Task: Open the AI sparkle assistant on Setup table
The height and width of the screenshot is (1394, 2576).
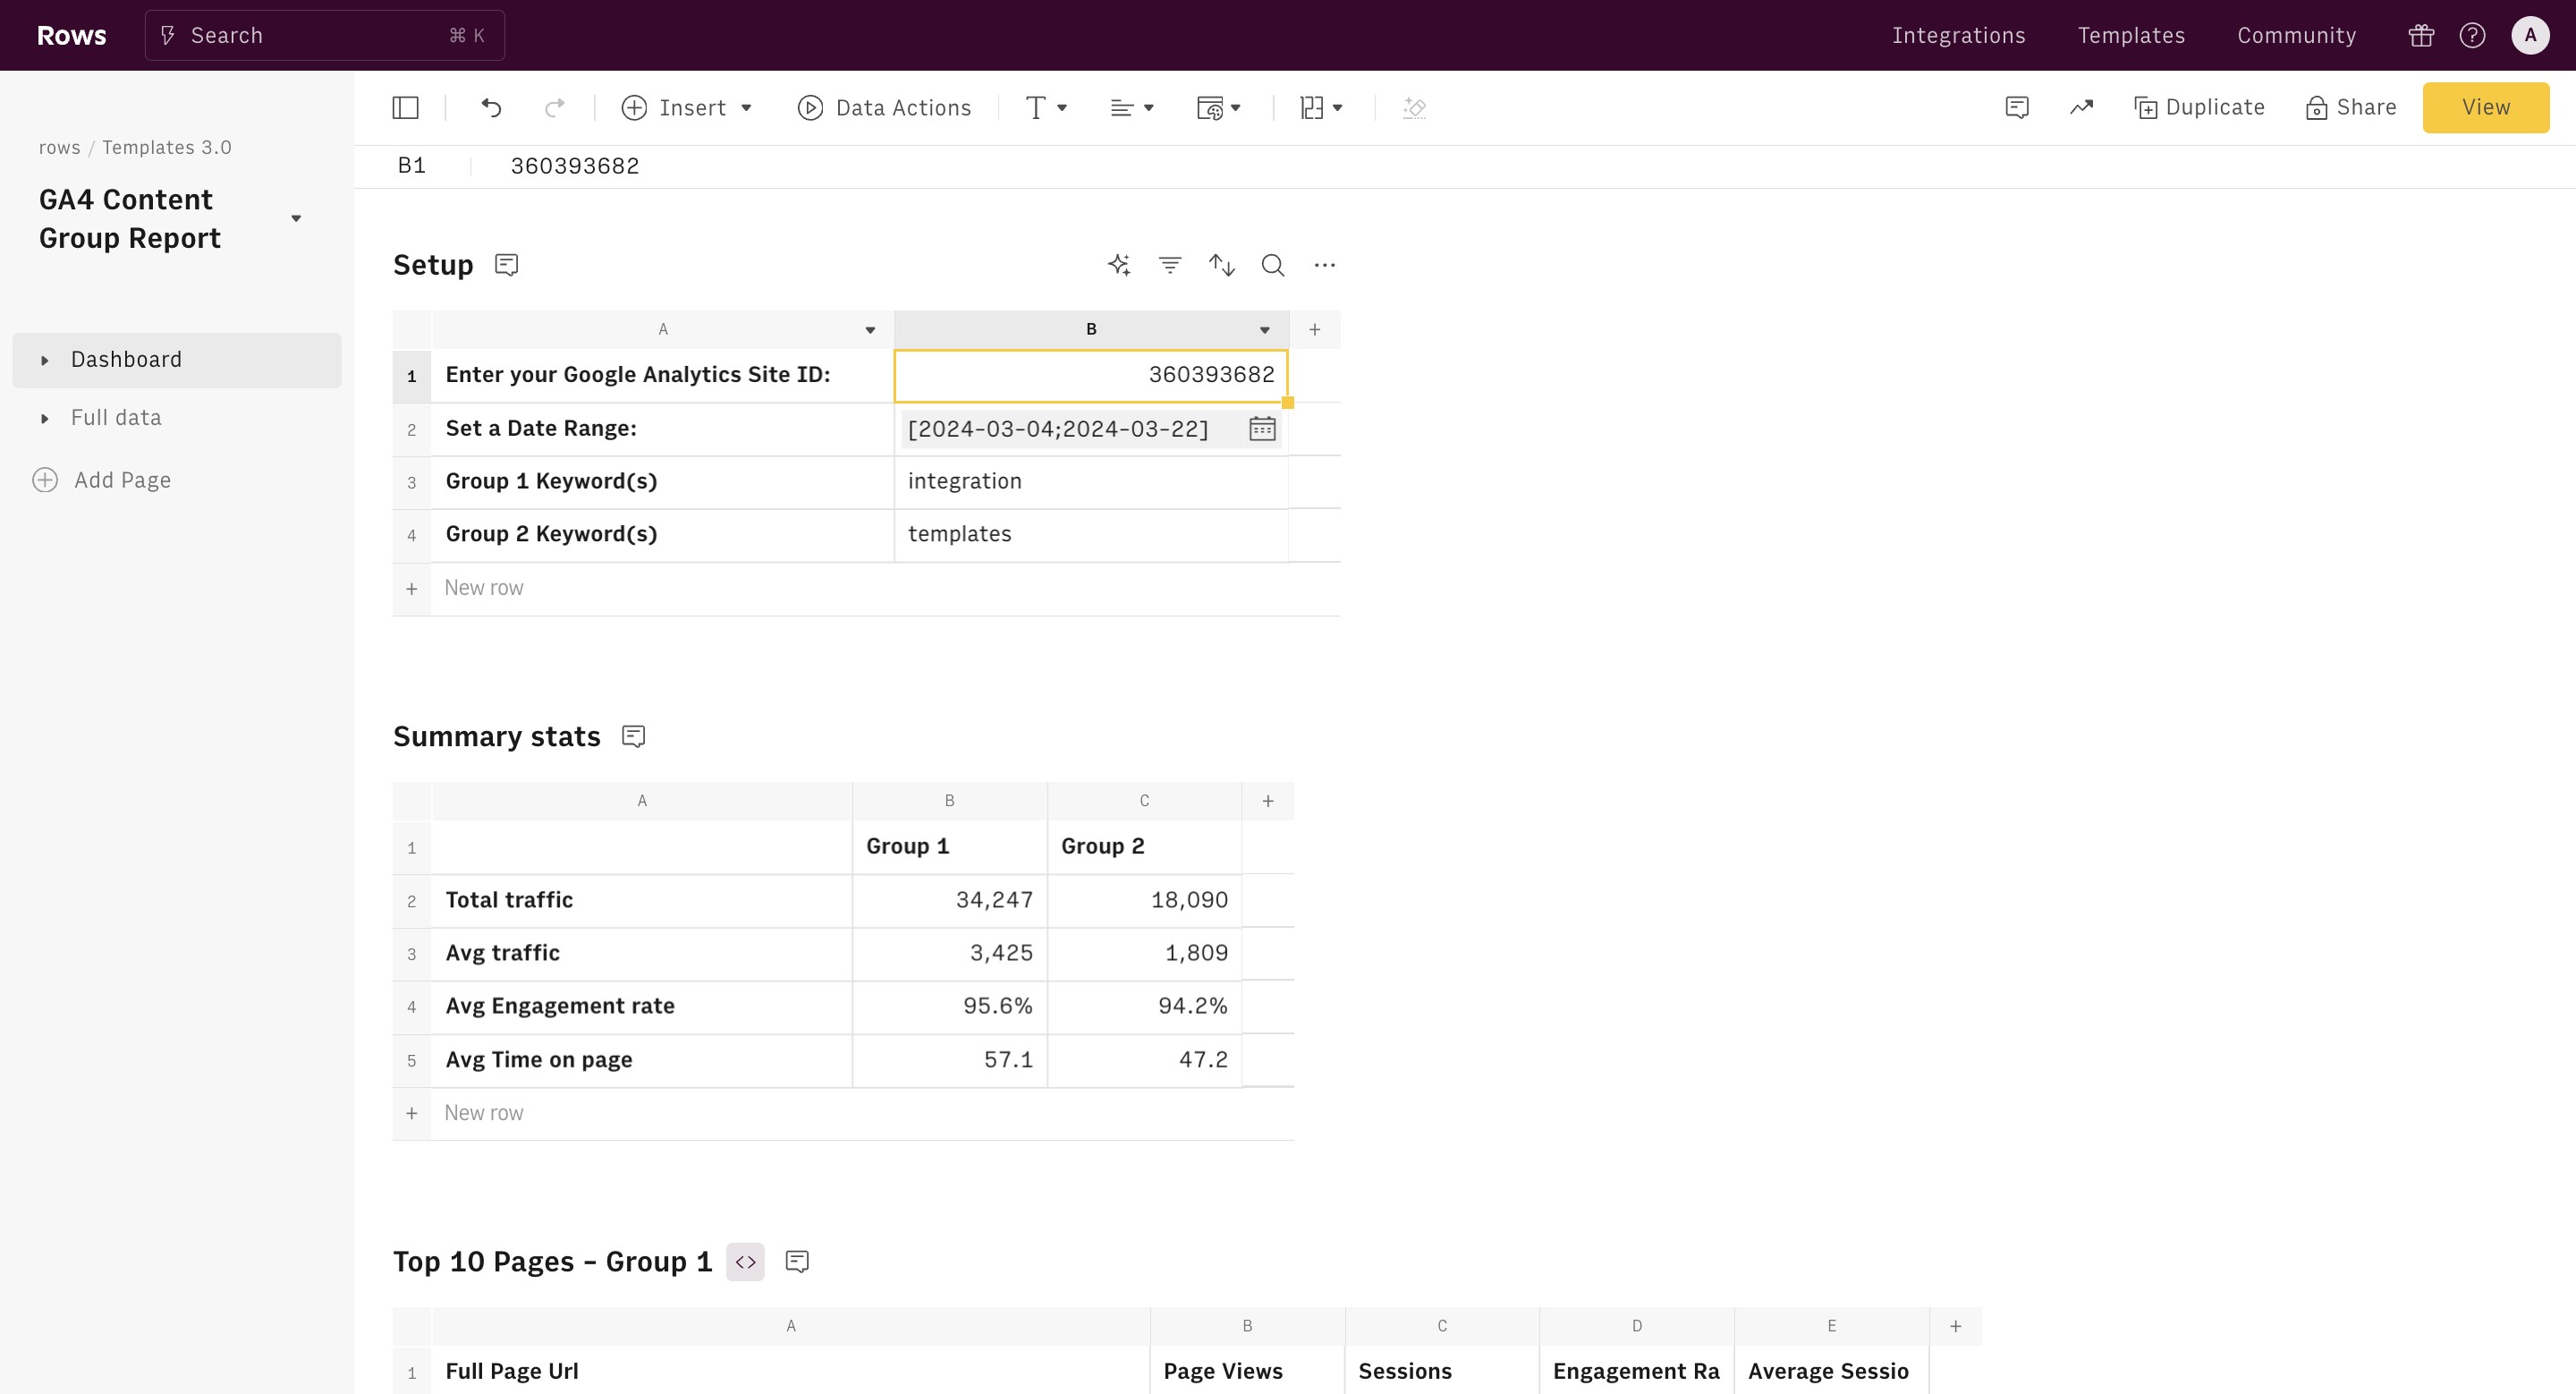Action: 1119,265
